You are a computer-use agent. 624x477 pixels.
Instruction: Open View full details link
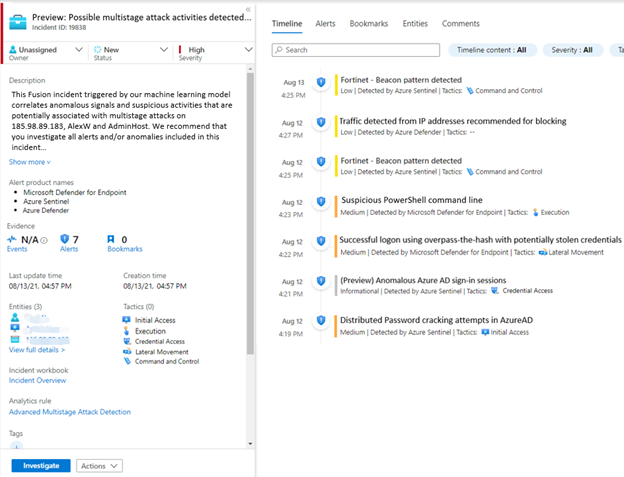(37, 350)
